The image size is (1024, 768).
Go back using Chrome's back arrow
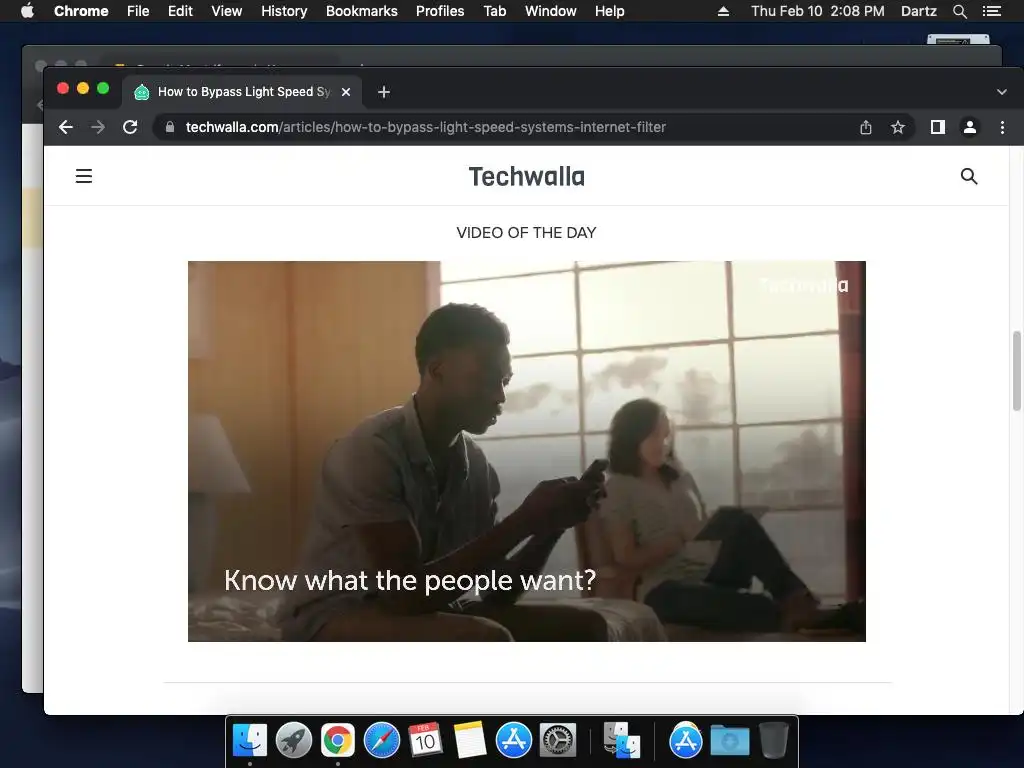(x=65, y=127)
